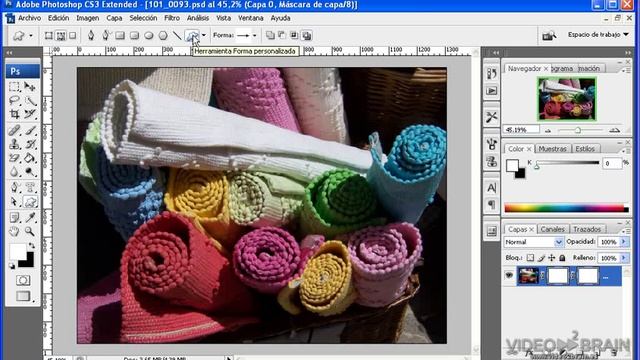Enable Exclude overlapping path areas option
Image resolution: width=640 pixels, height=360 pixels.
tap(306, 36)
